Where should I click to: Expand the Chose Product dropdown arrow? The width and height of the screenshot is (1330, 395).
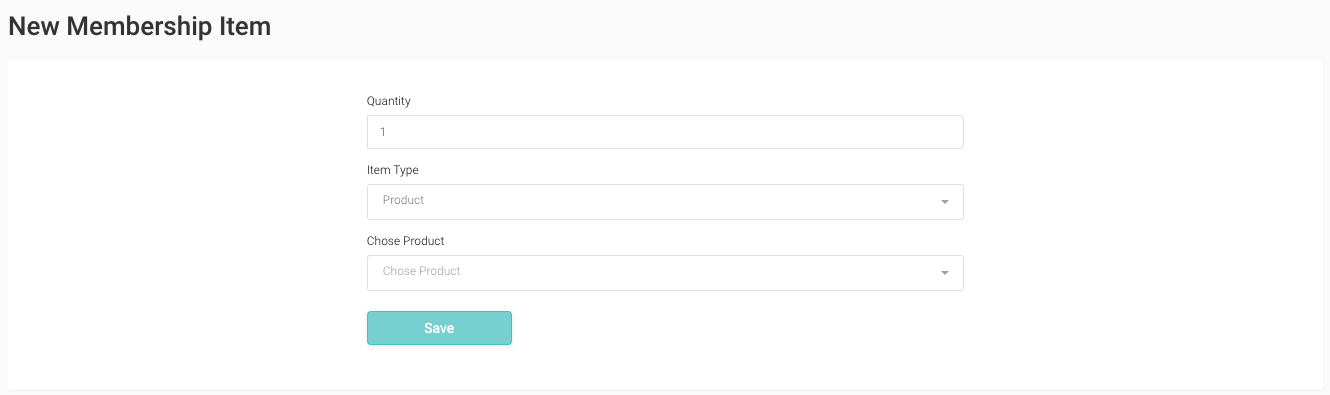click(944, 273)
